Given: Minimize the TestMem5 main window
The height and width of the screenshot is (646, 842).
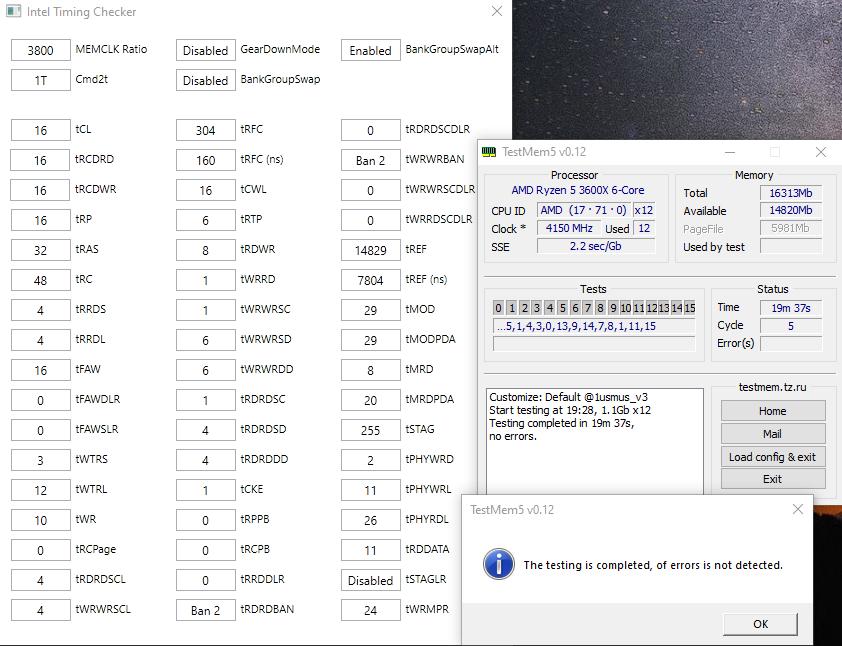Looking at the screenshot, I should coord(730,152).
